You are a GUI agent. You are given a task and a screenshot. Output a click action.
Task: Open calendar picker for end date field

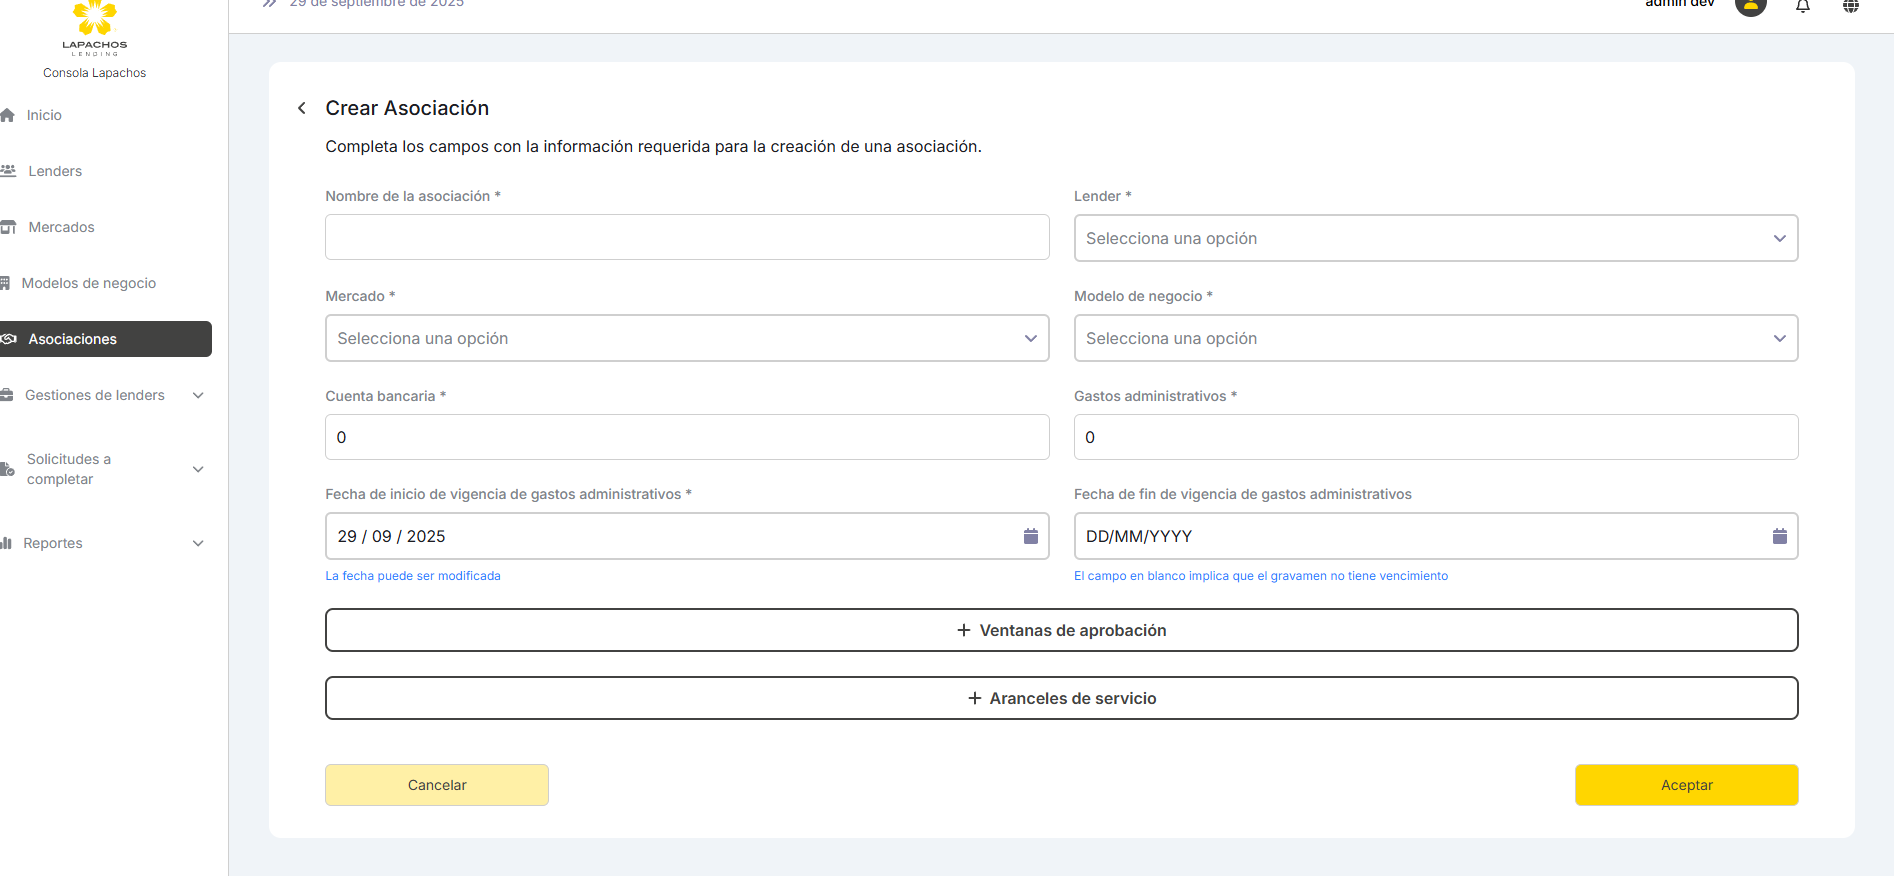tap(1779, 536)
